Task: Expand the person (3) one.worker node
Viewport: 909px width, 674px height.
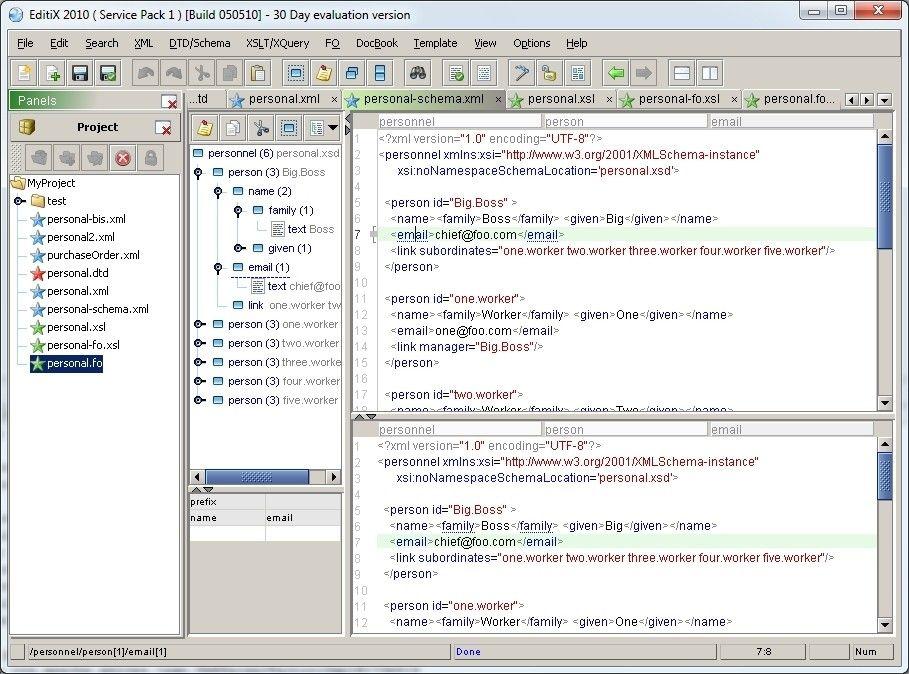Action: click(200, 324)
